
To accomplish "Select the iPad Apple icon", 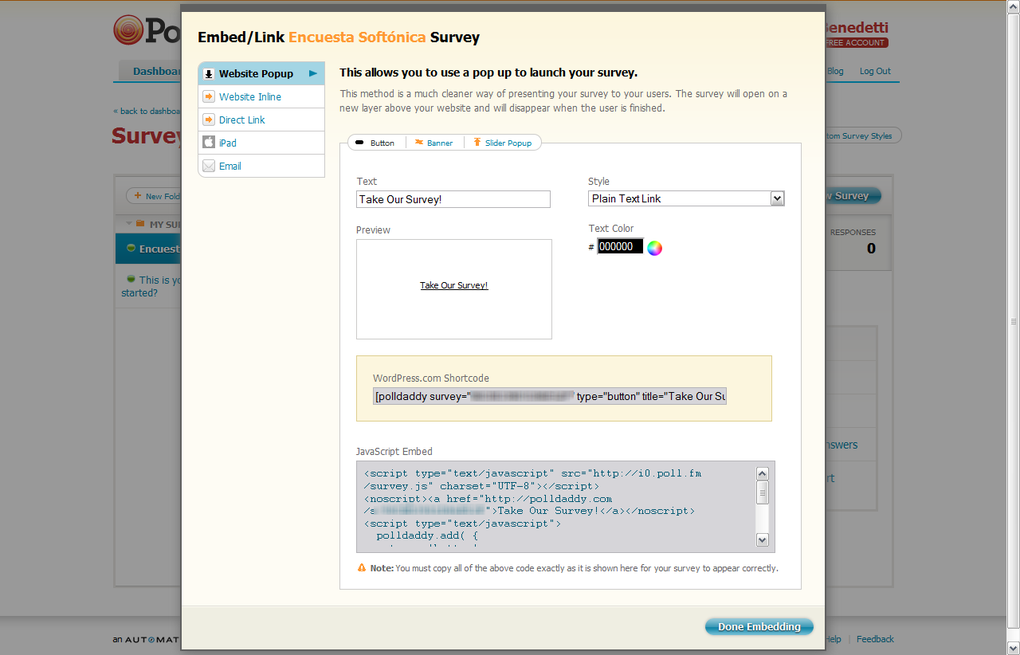I will tap(207, 142).
